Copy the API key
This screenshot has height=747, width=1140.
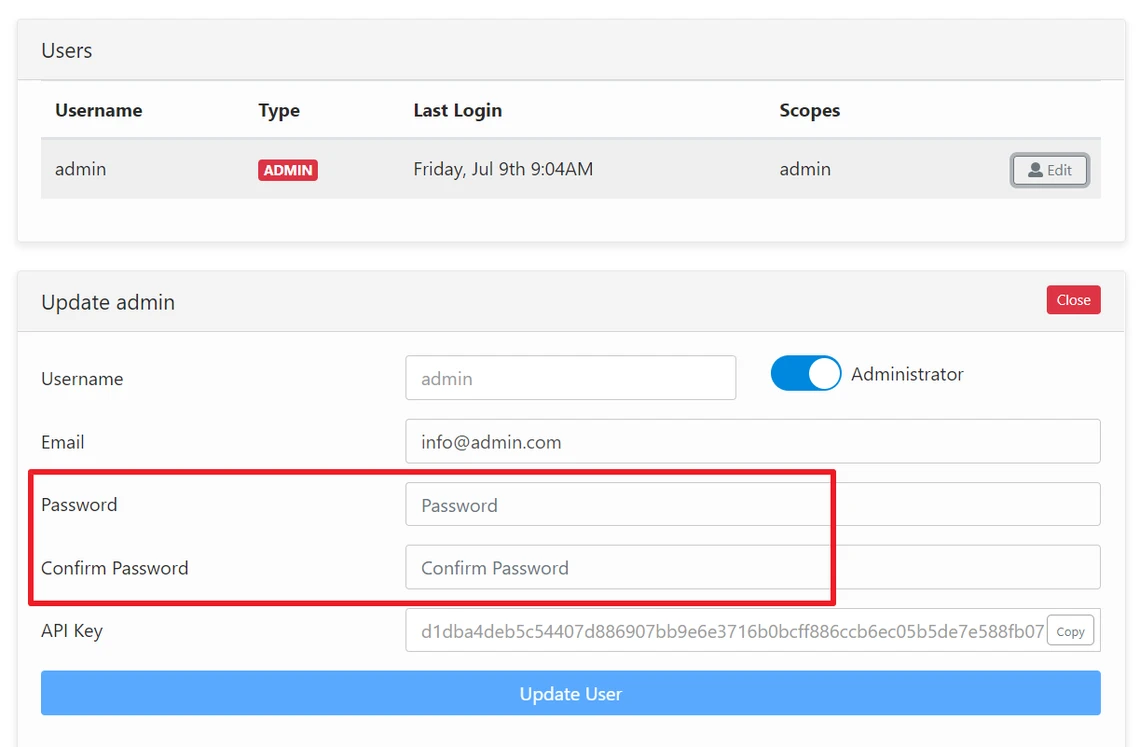[1070, 631]
